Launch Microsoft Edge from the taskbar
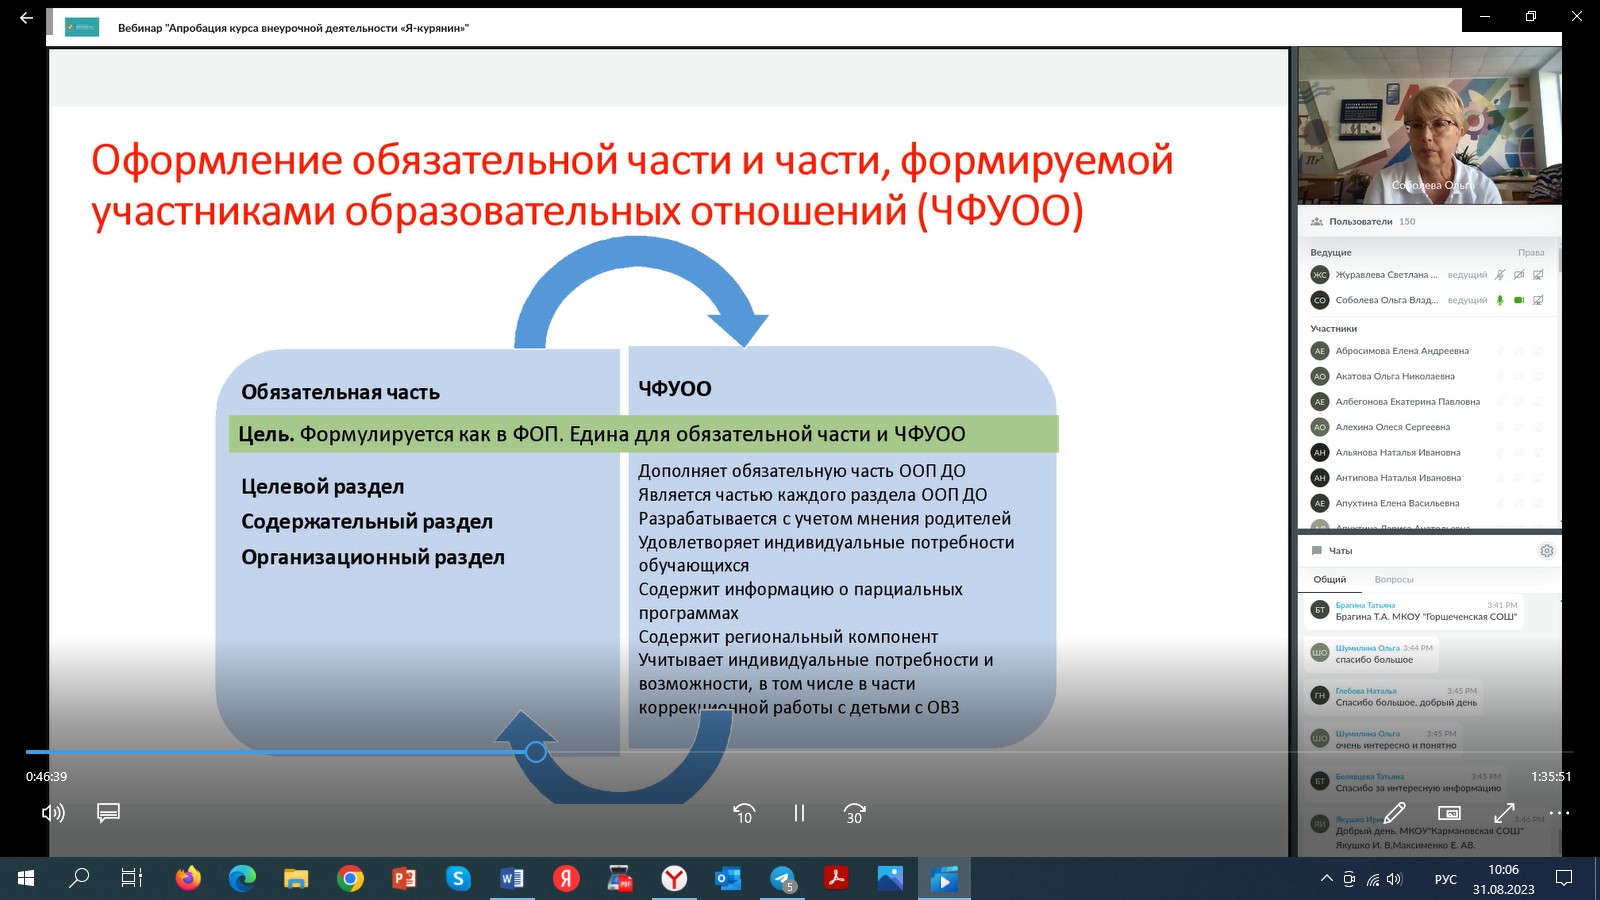Image resolution: width=1600 pixels, height=900 pixels. point(241,879)
